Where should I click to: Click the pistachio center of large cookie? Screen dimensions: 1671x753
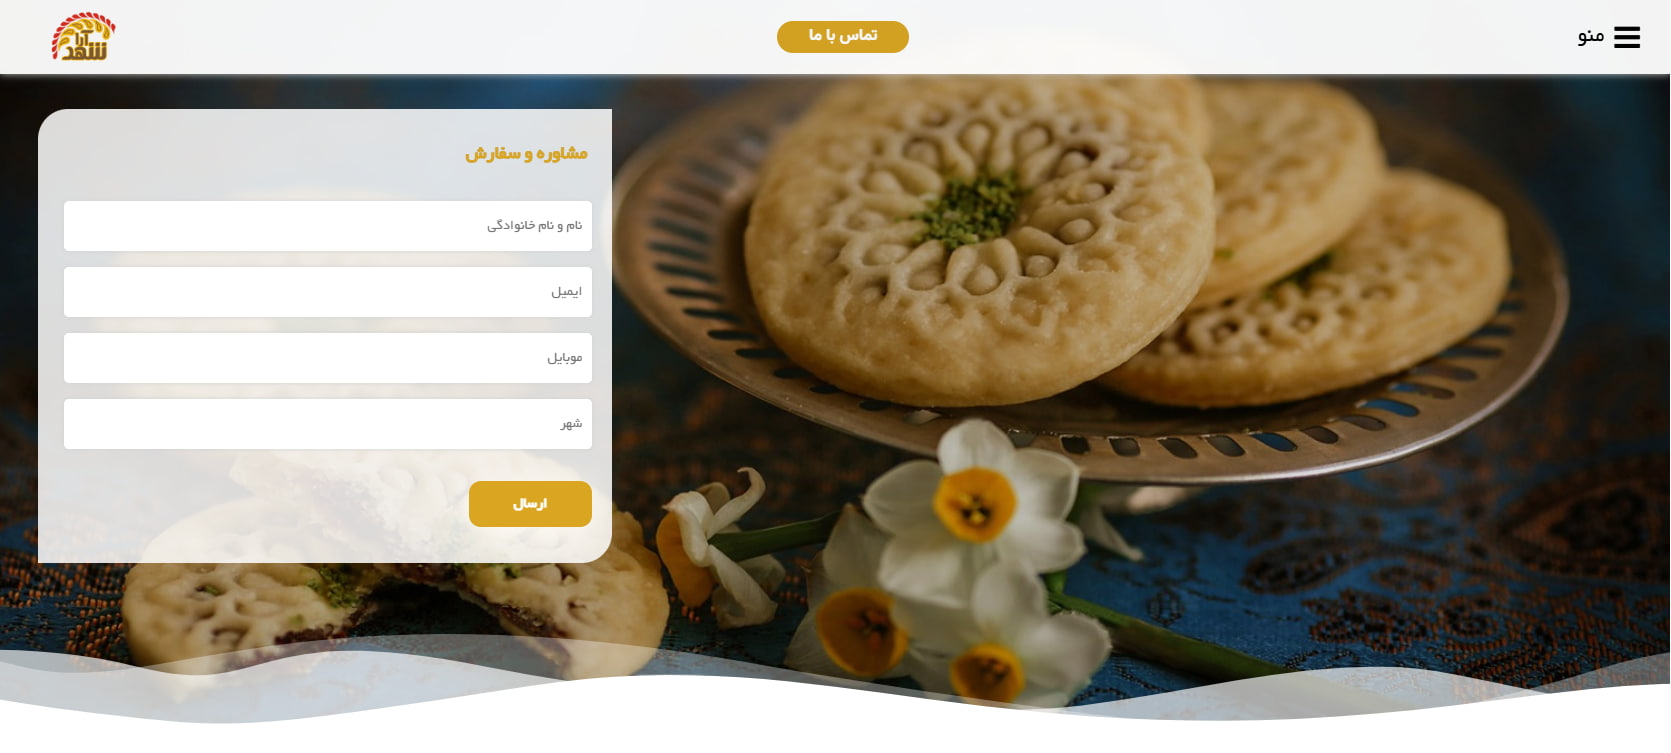[x=968, y=209]
